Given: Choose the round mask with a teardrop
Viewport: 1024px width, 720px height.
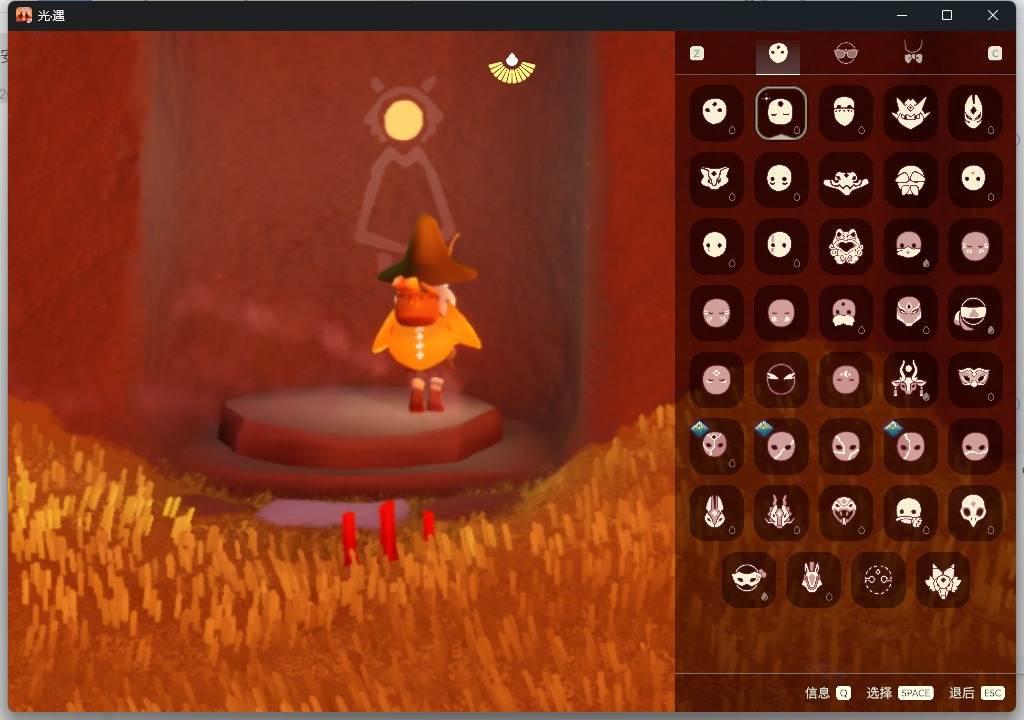Looking at the screenshot, I should coord(716,246).
